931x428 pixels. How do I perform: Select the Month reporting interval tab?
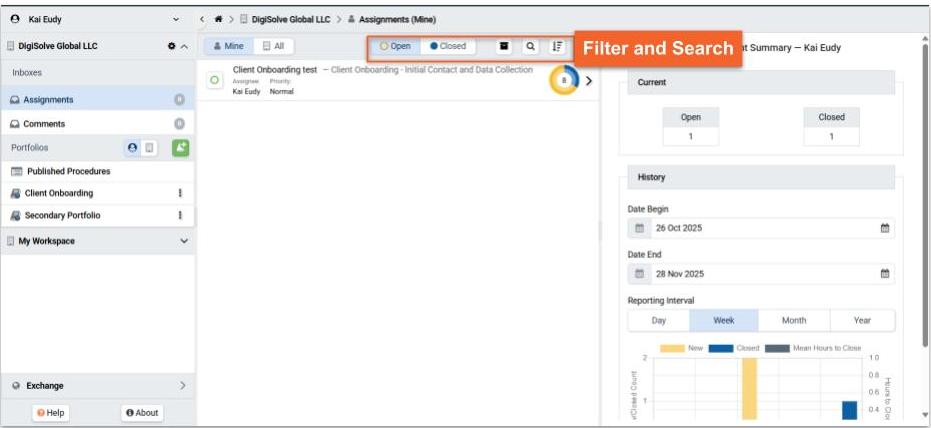[x=793, y=321]
